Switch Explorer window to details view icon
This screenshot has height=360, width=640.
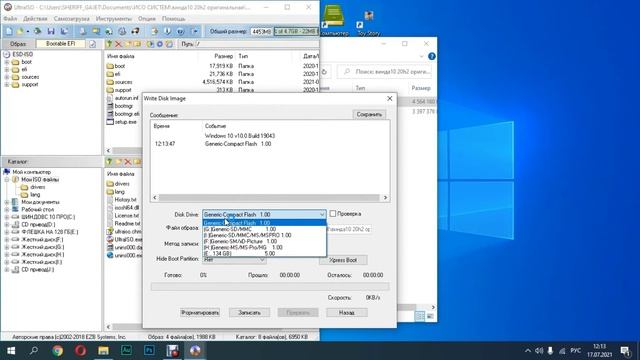420,316
